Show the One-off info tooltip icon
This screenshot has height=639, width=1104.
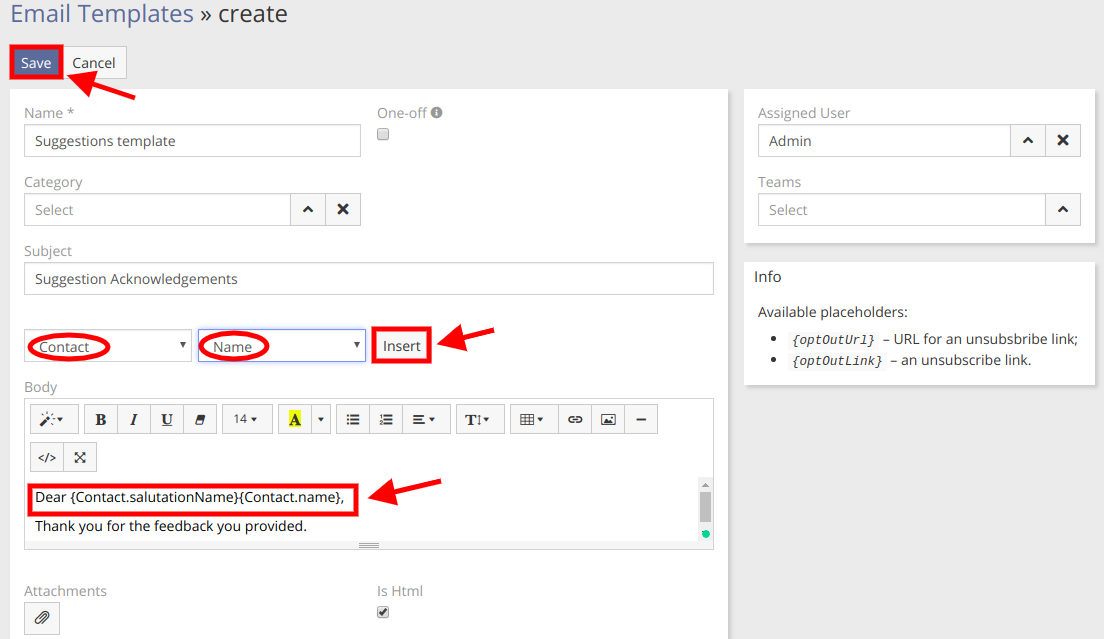click(x=437, y=113)
